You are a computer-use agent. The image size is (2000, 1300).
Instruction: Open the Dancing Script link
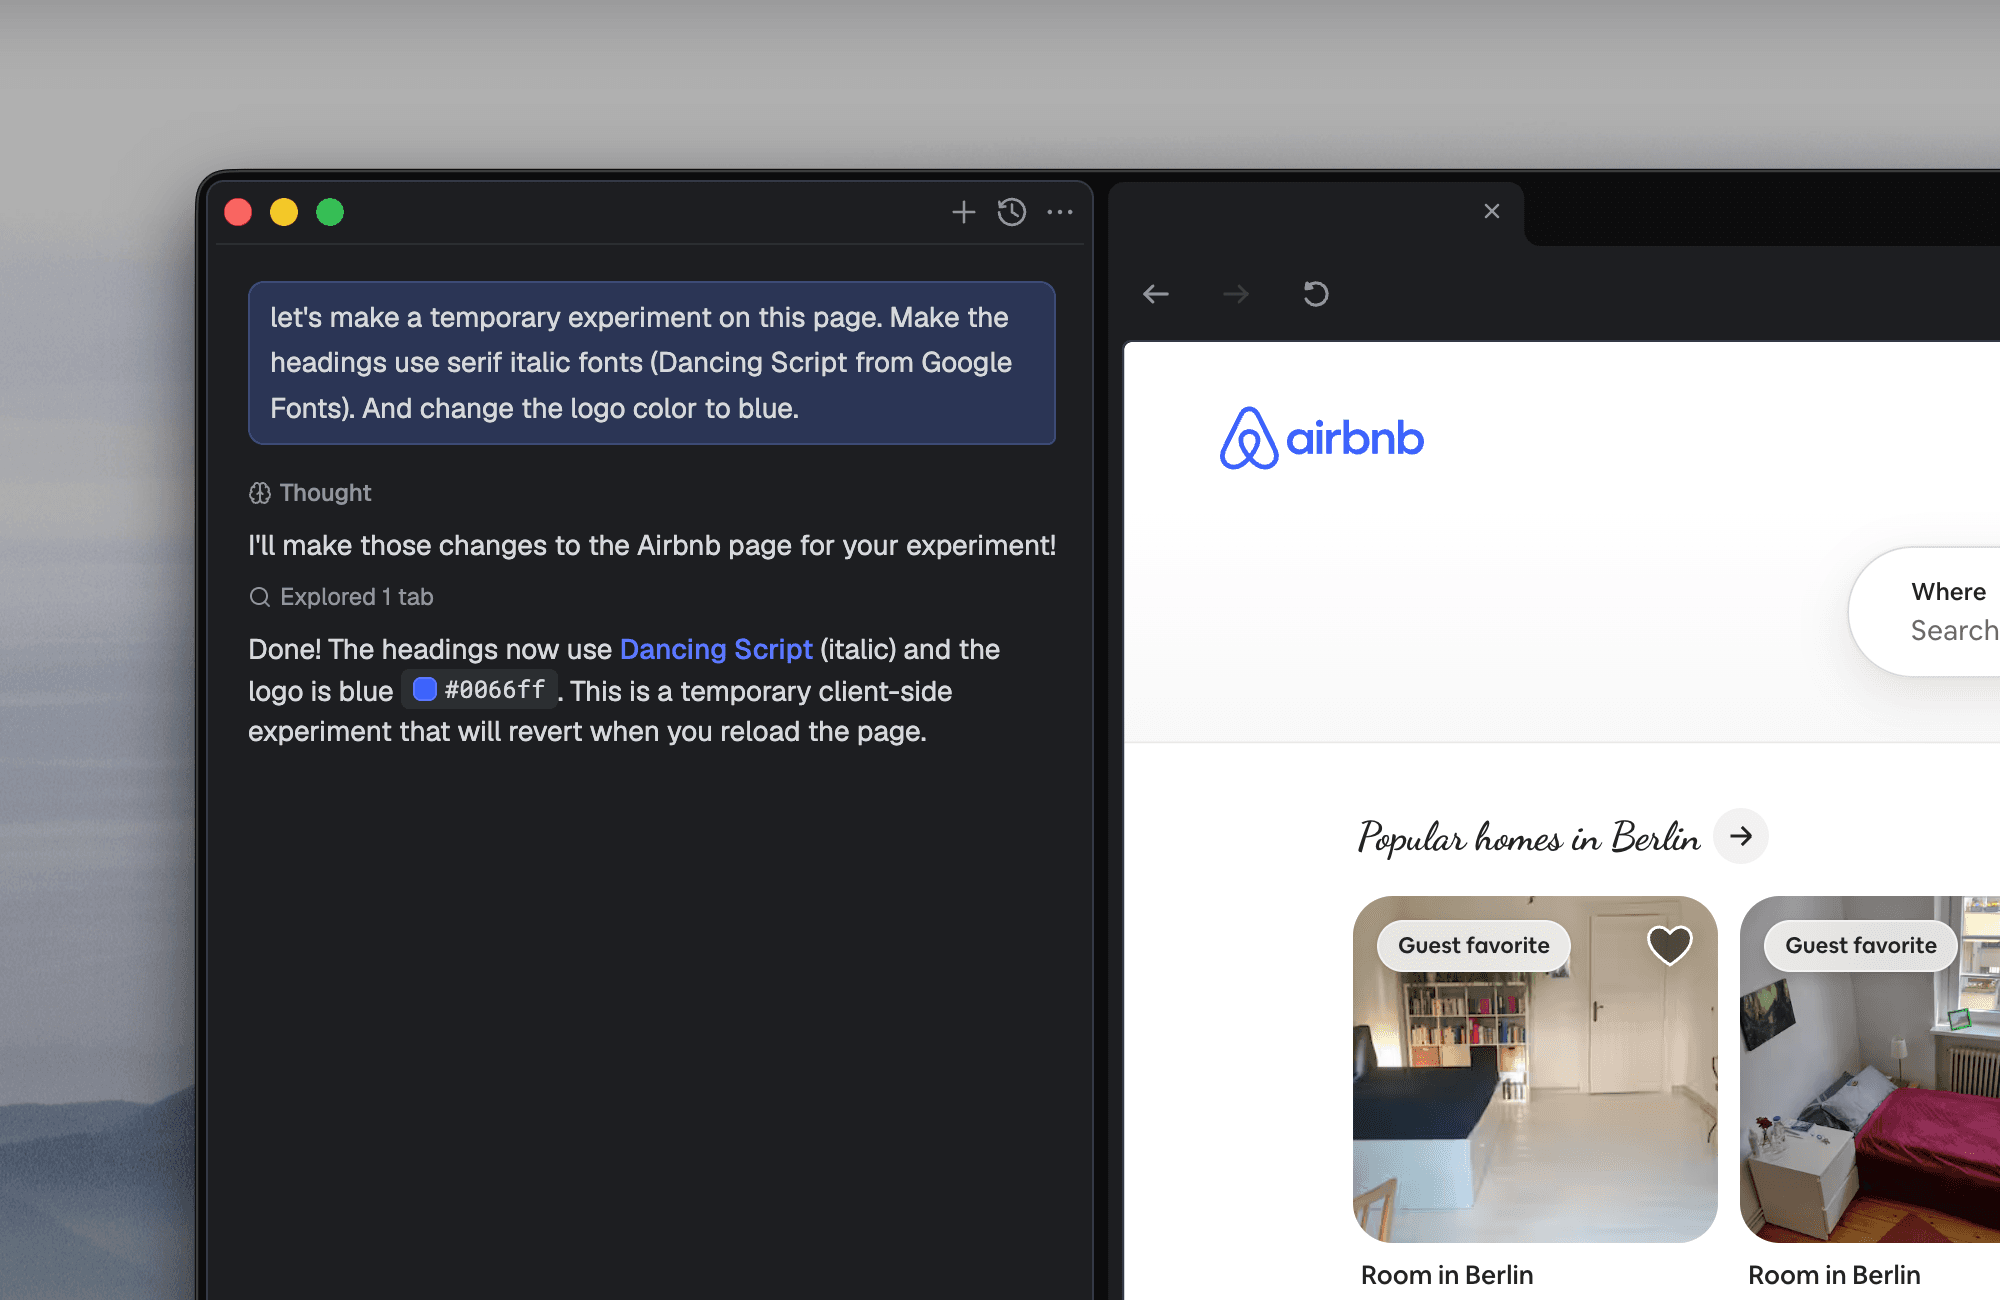(716, 649)
